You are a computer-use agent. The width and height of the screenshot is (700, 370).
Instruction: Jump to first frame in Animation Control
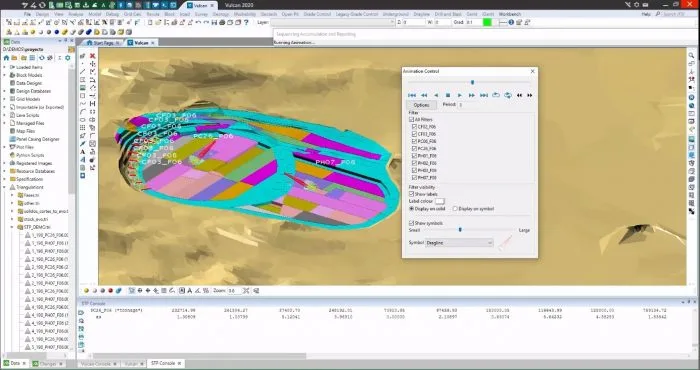coord(412,95)
